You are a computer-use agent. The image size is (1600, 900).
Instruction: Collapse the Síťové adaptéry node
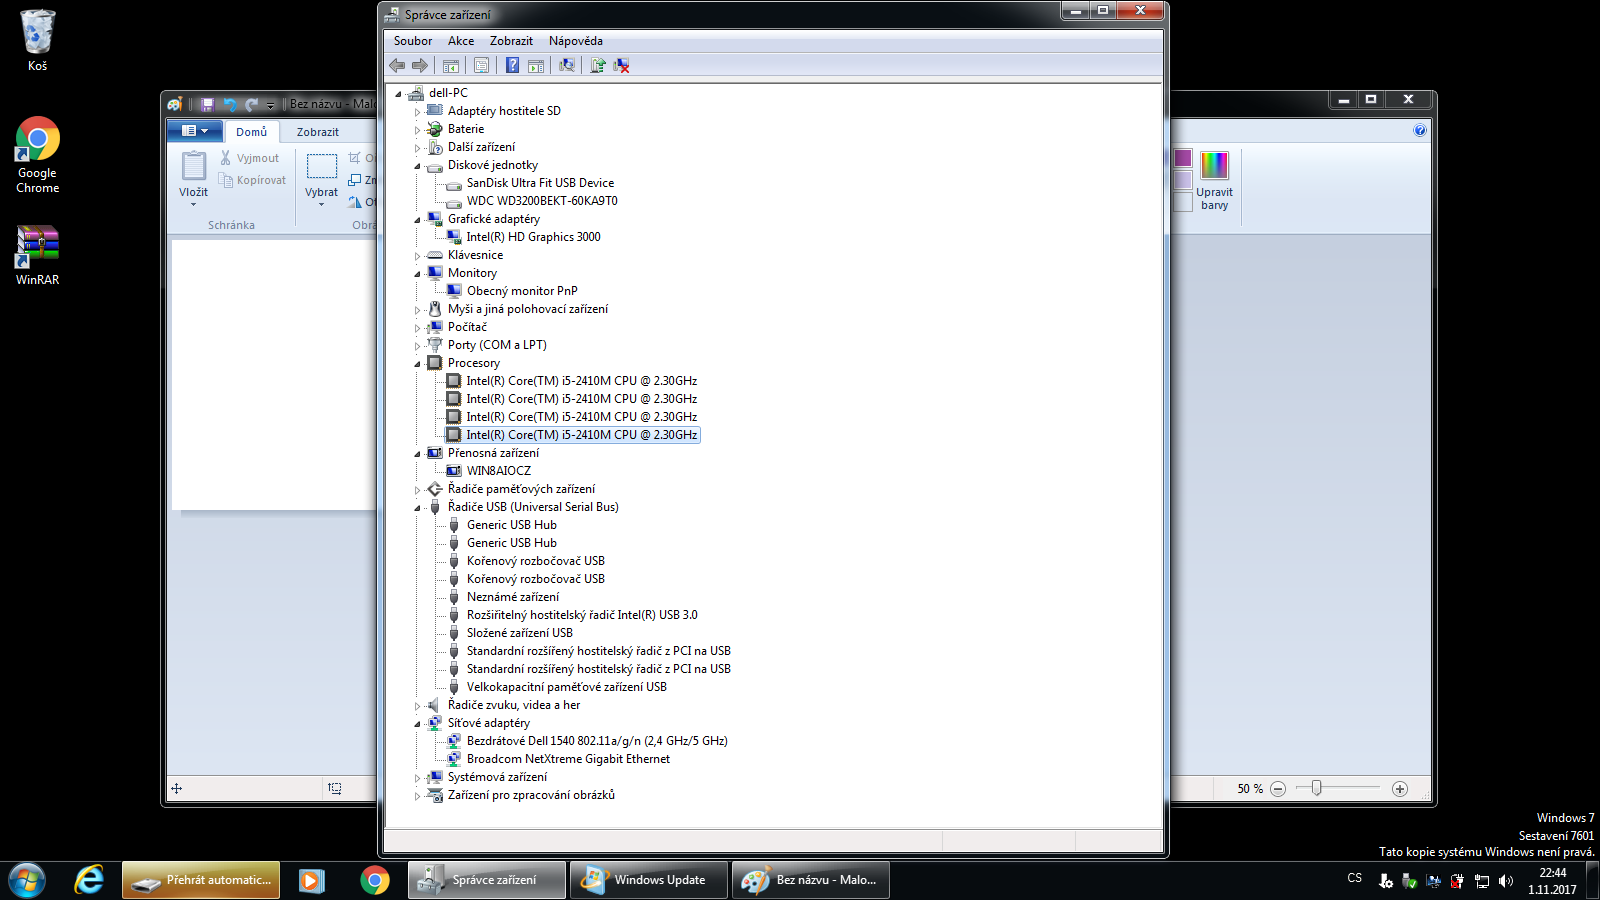[418, 724]
